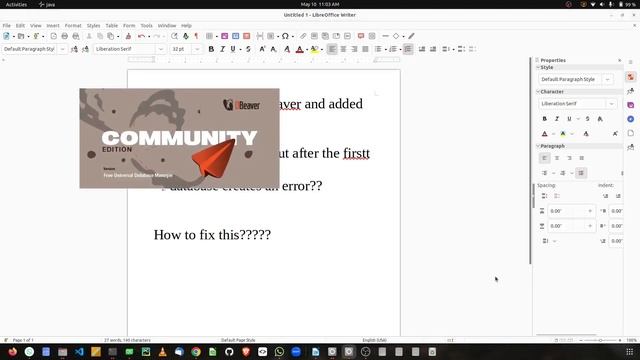This screenshot has width=640, height=360.
Task: Toggle Formatting Marks pilcrow icon
Action: pos(196,36)
